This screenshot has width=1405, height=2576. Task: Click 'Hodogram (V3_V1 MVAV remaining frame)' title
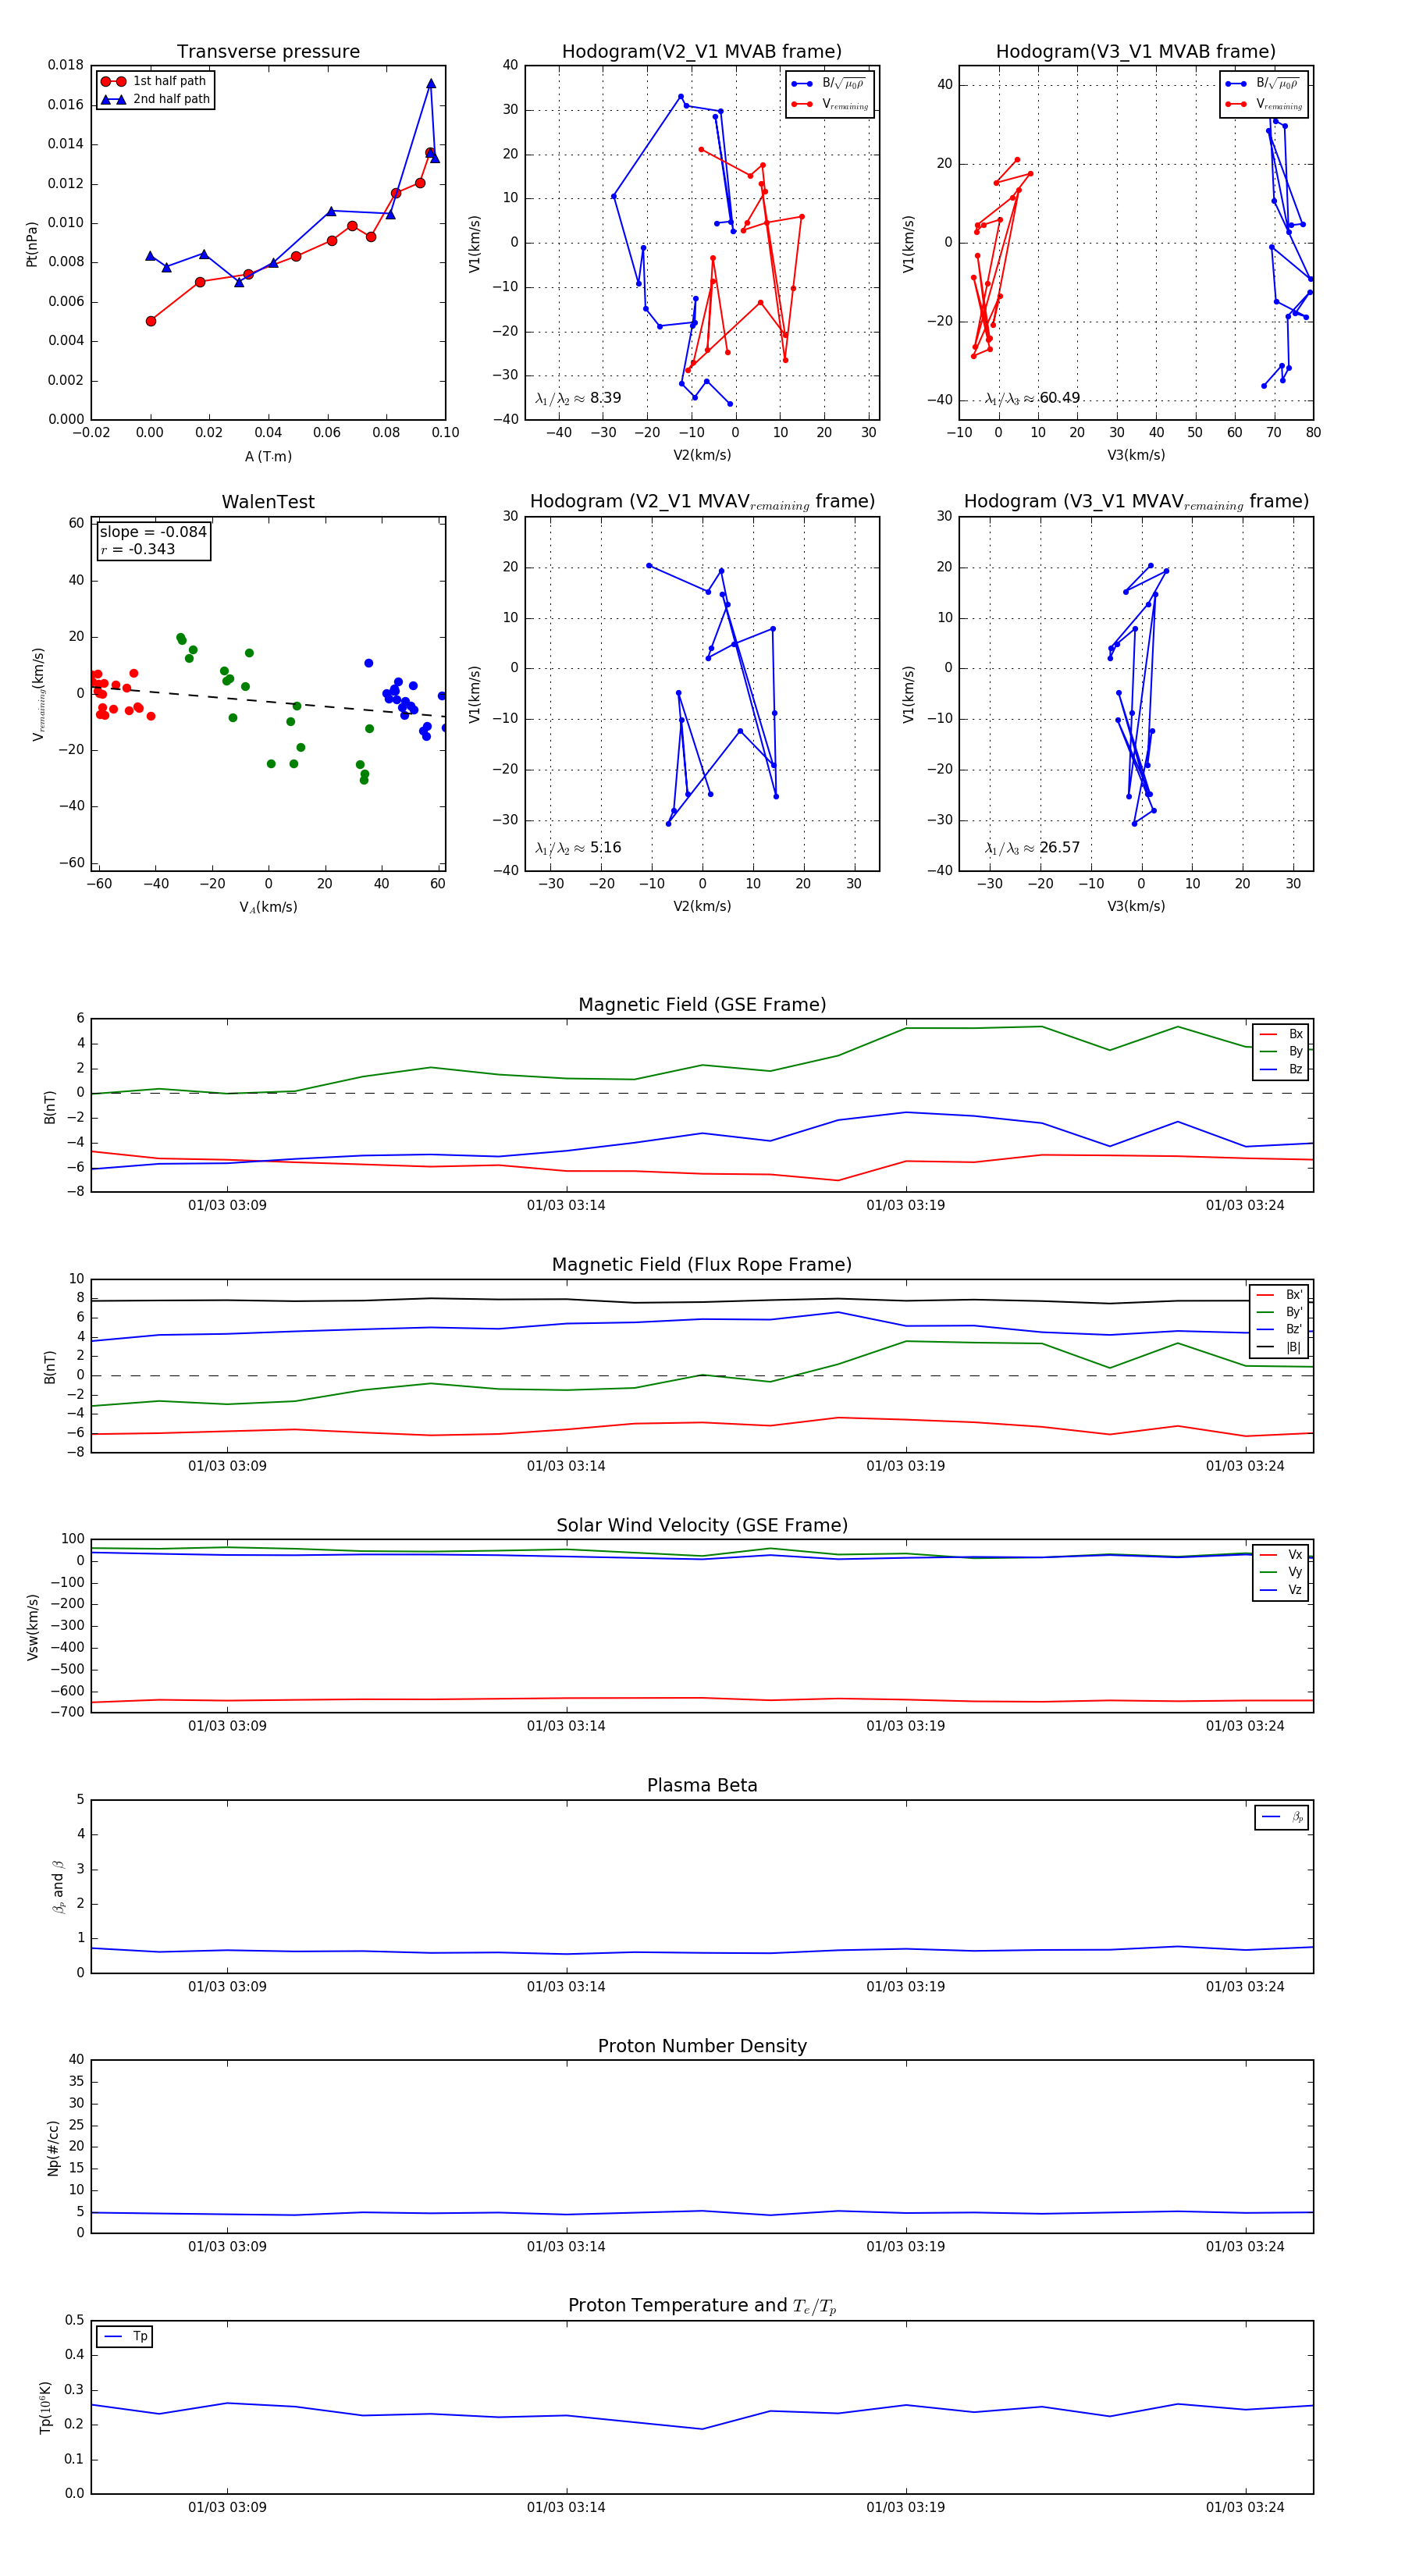1136,502
